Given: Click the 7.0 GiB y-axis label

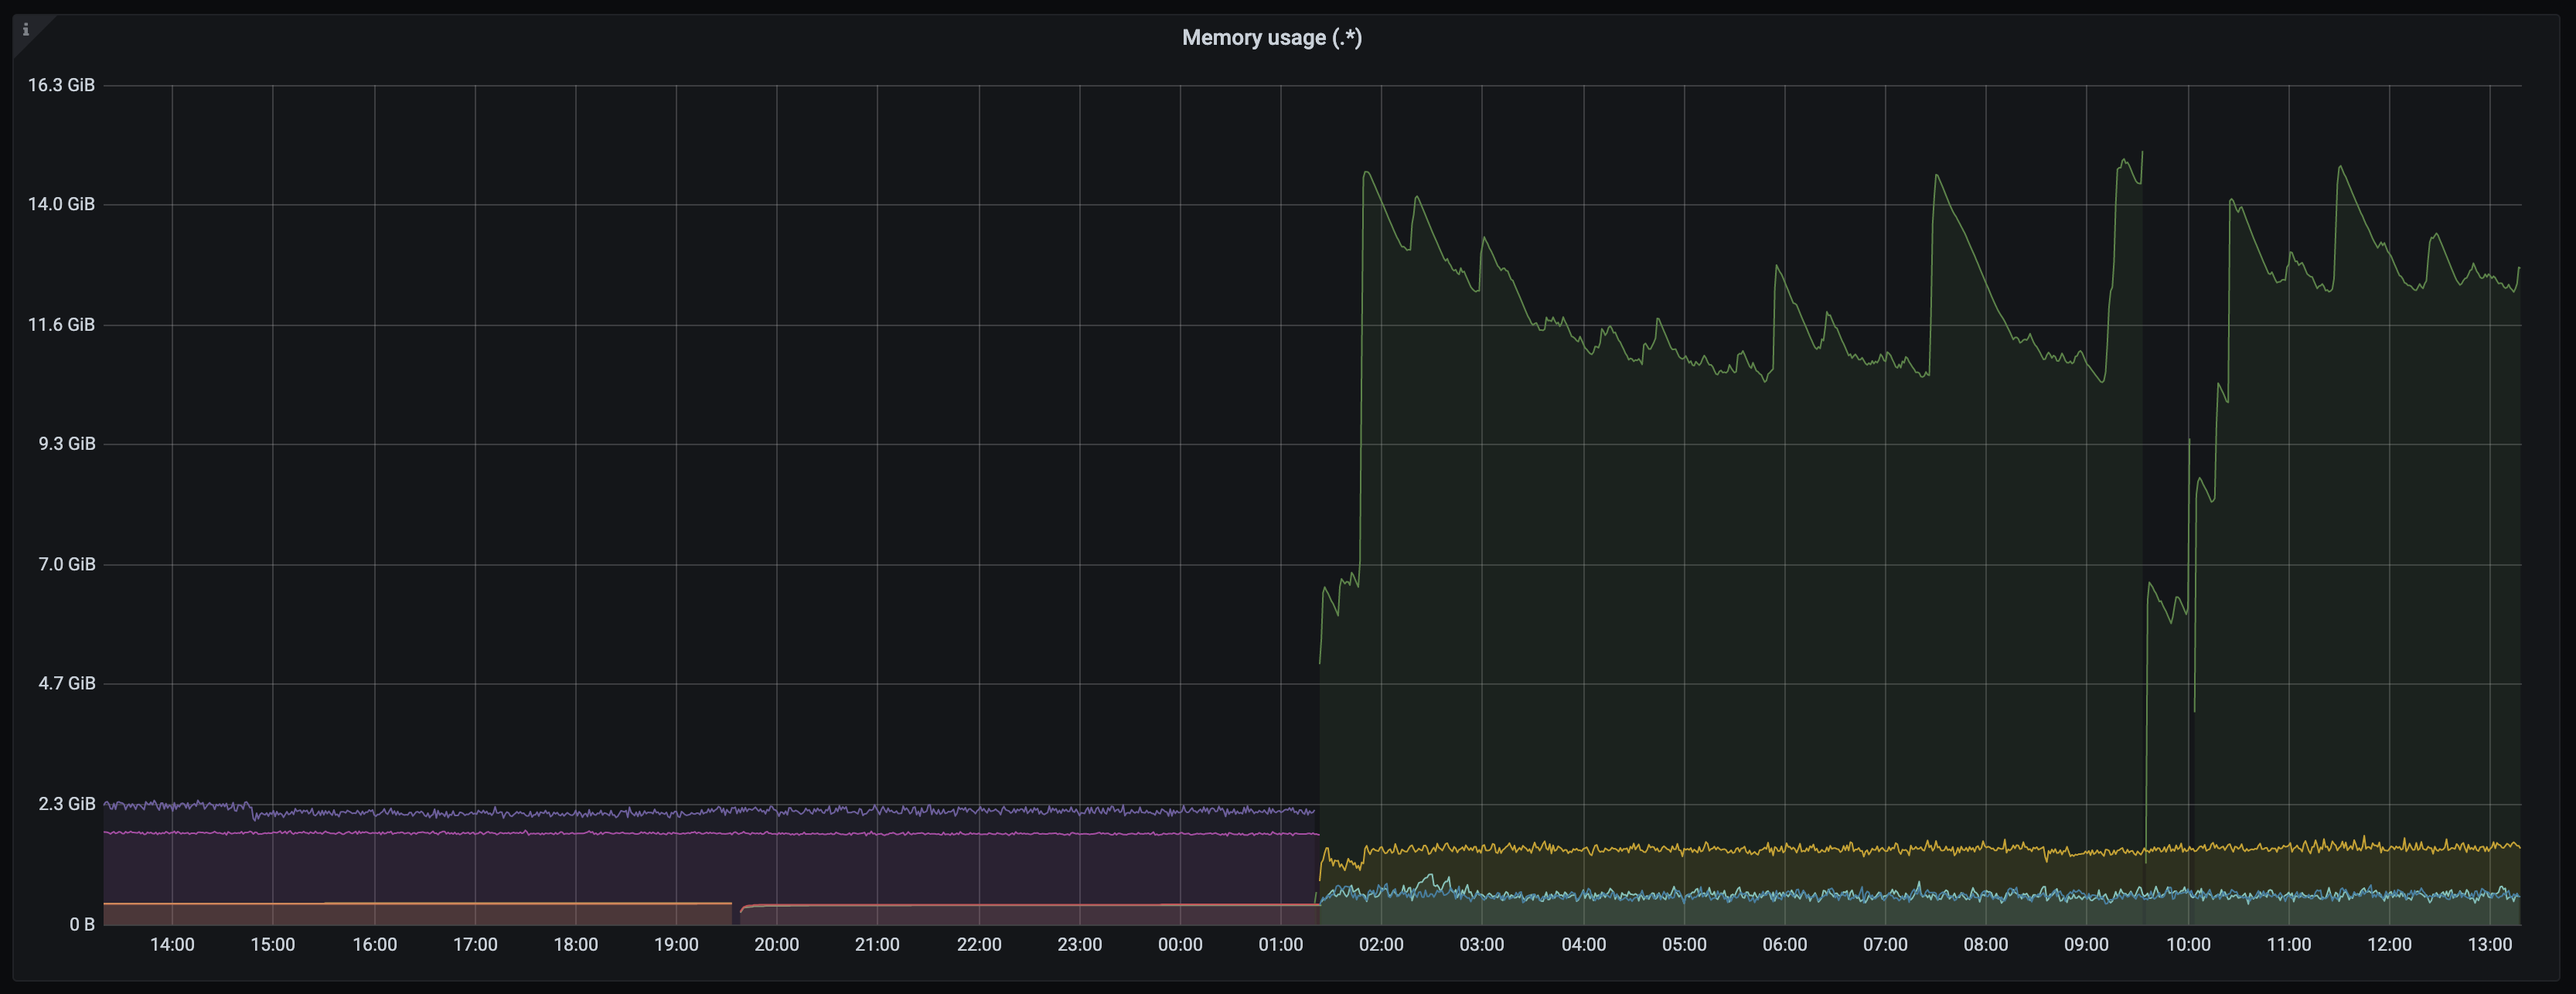Looking at the screenshot, I should point(67,564).
